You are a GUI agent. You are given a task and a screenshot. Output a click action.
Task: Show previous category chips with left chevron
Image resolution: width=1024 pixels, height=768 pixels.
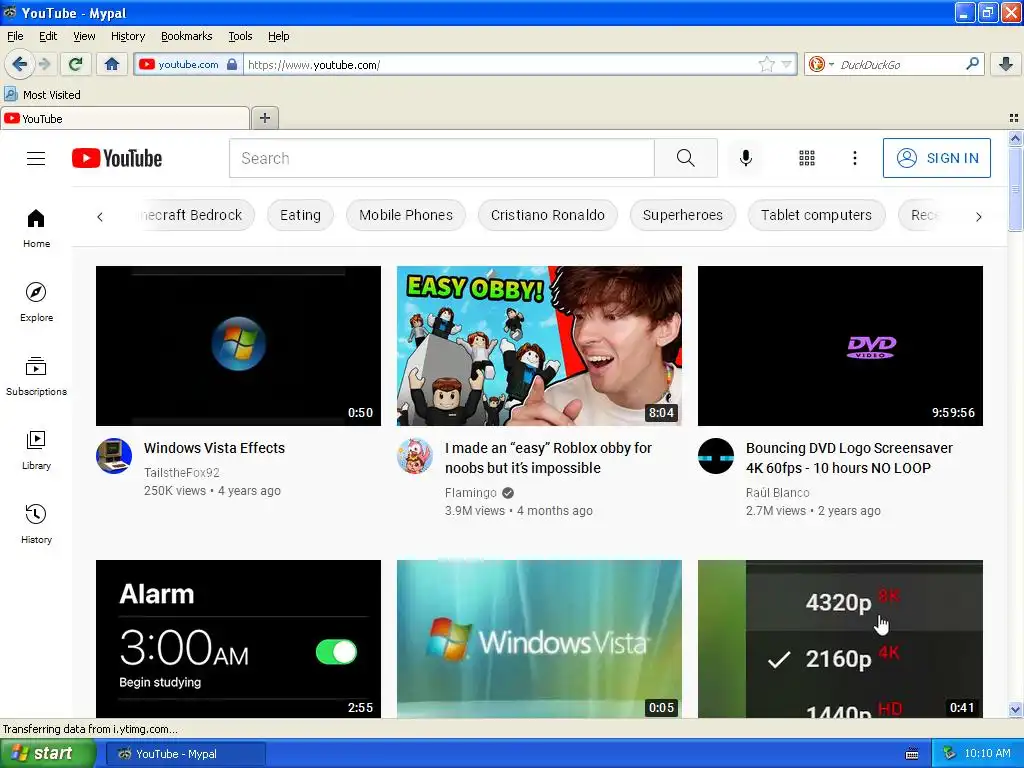coord(100,216)
